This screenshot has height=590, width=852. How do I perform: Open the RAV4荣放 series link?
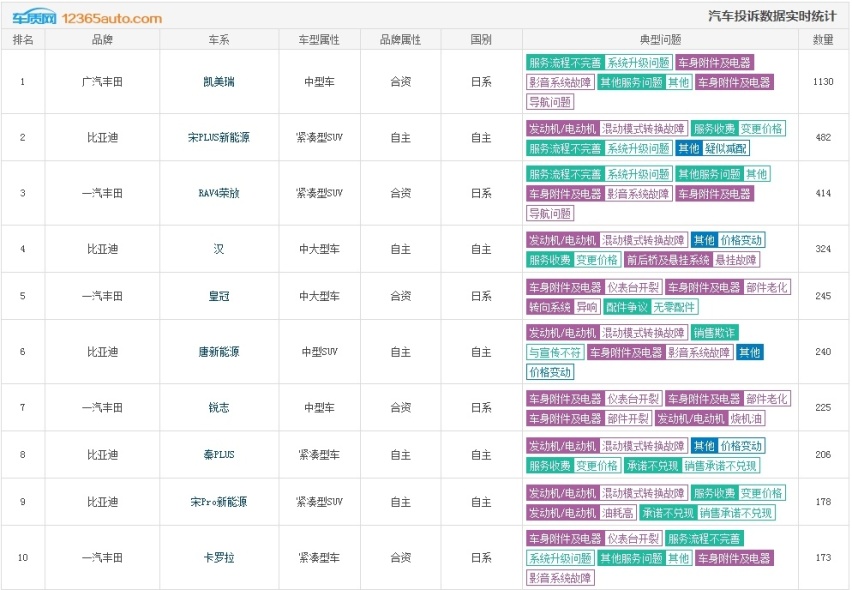click(x=218, y=193)
